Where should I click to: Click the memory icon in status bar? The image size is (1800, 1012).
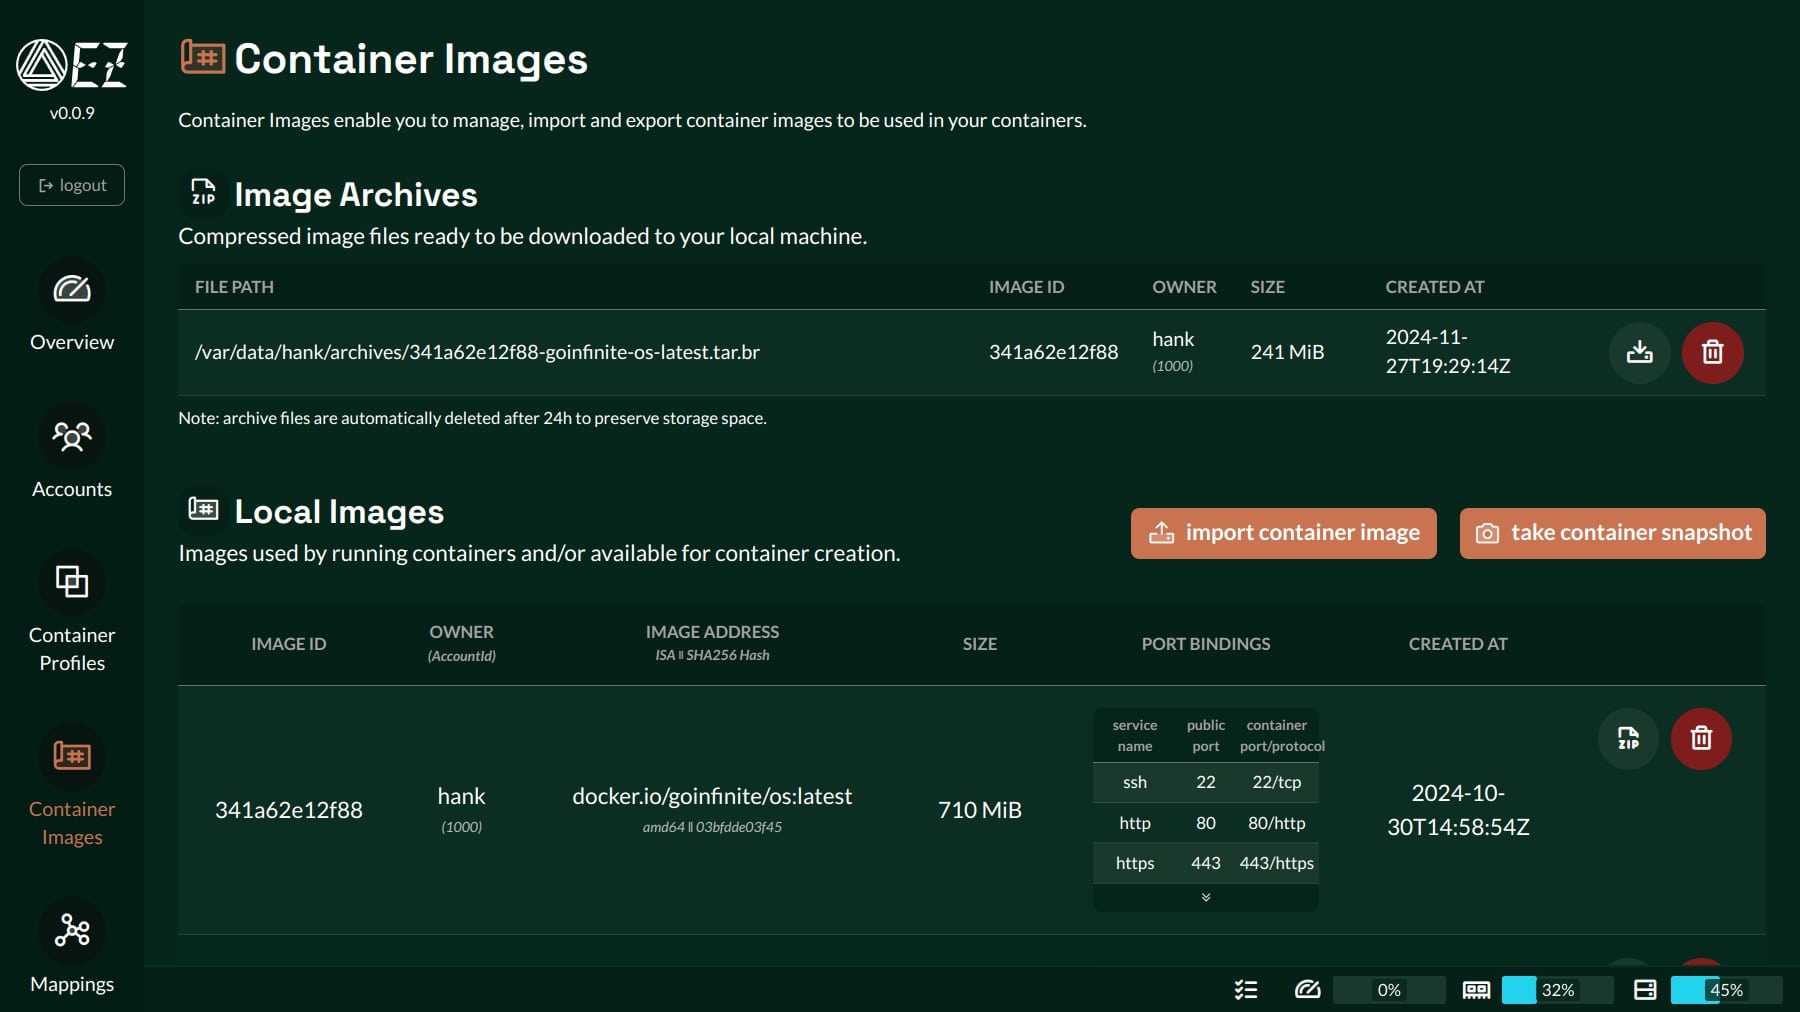1476,990
